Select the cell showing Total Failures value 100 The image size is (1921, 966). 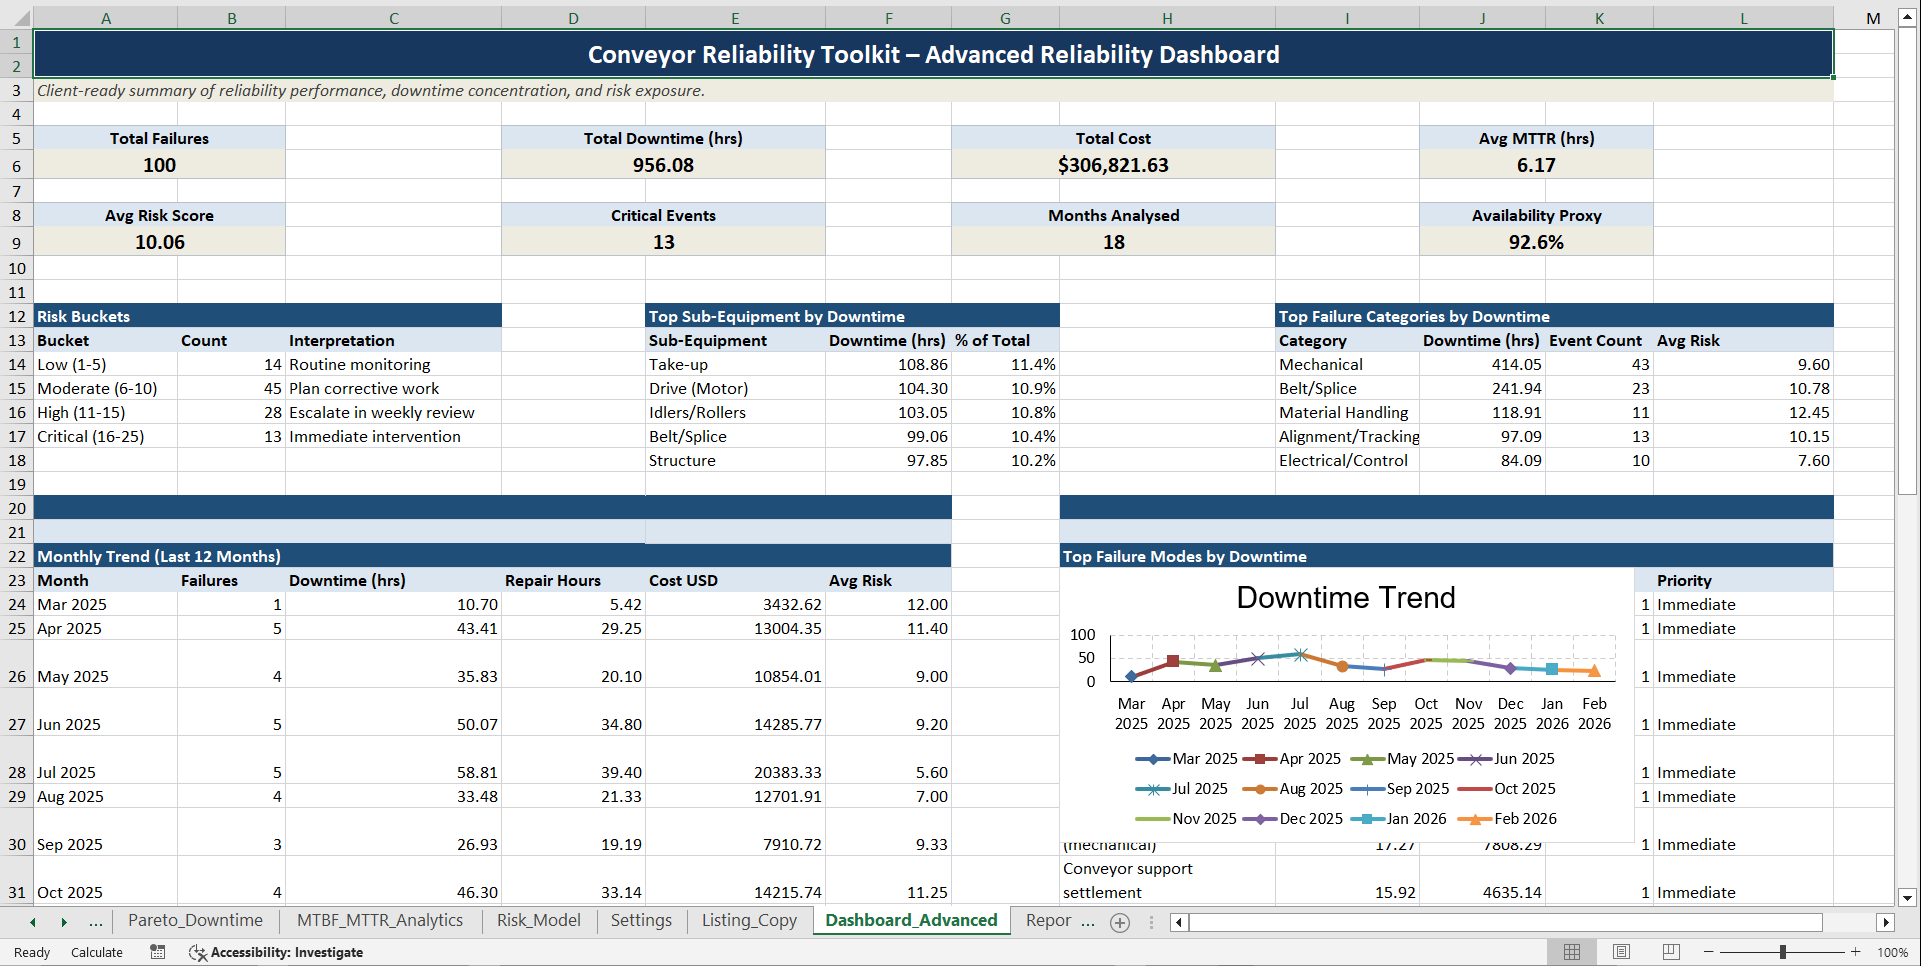(x=158, y=164)
